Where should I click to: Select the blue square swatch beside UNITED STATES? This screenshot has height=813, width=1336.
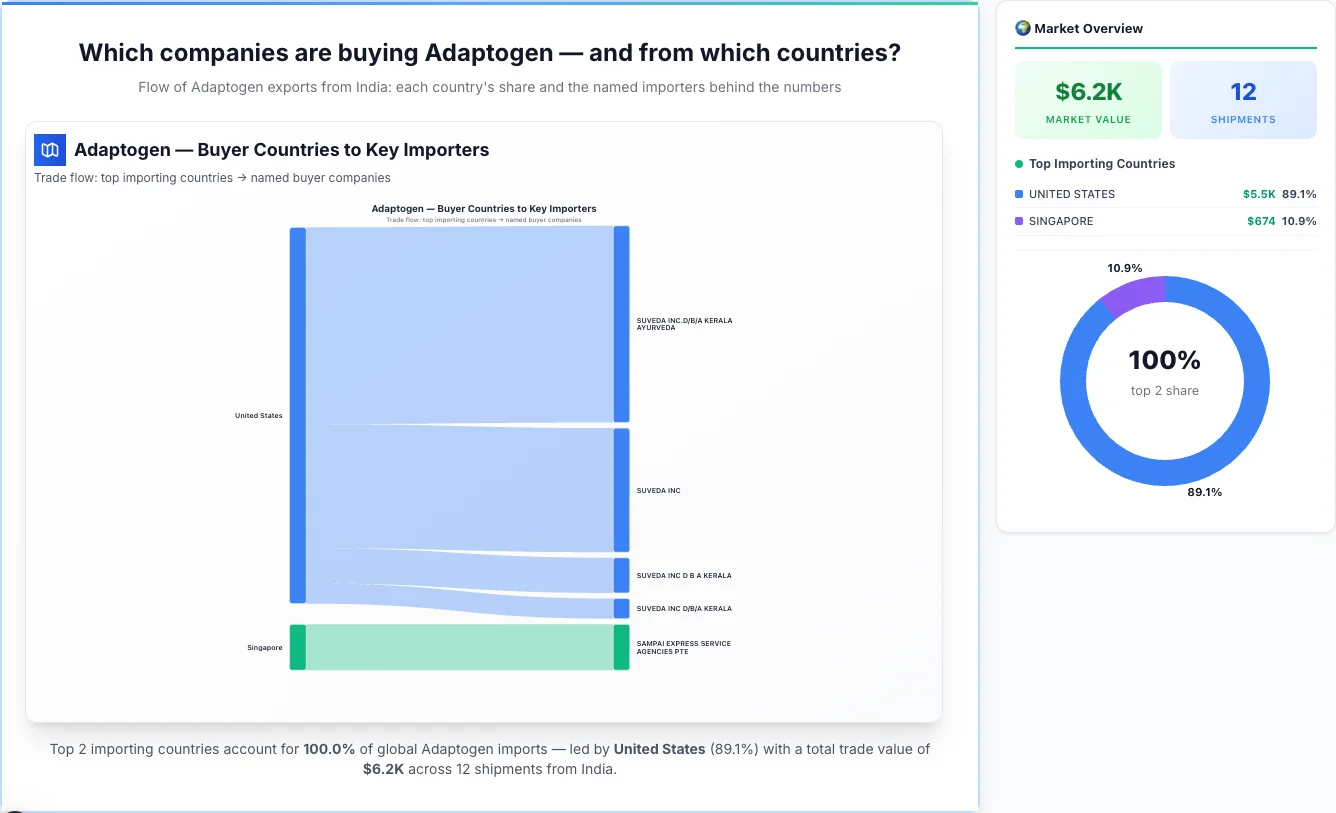point(1020,194)
